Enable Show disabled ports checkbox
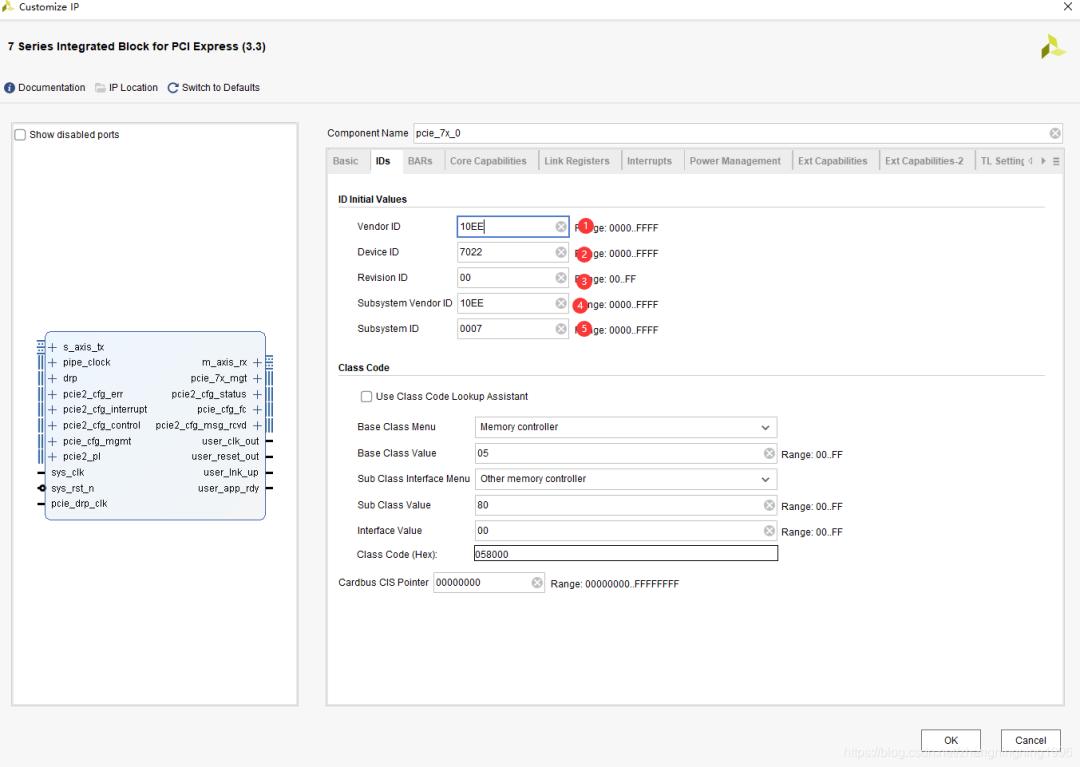 pyautogui.click(x=21, y=135)
